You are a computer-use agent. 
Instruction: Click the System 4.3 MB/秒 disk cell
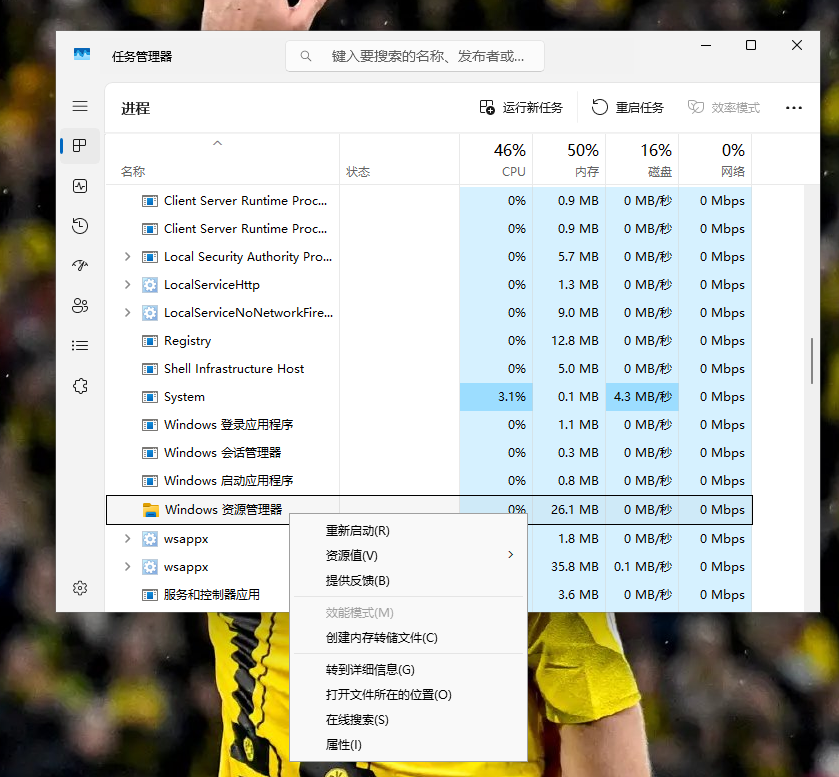pos(642,397)
